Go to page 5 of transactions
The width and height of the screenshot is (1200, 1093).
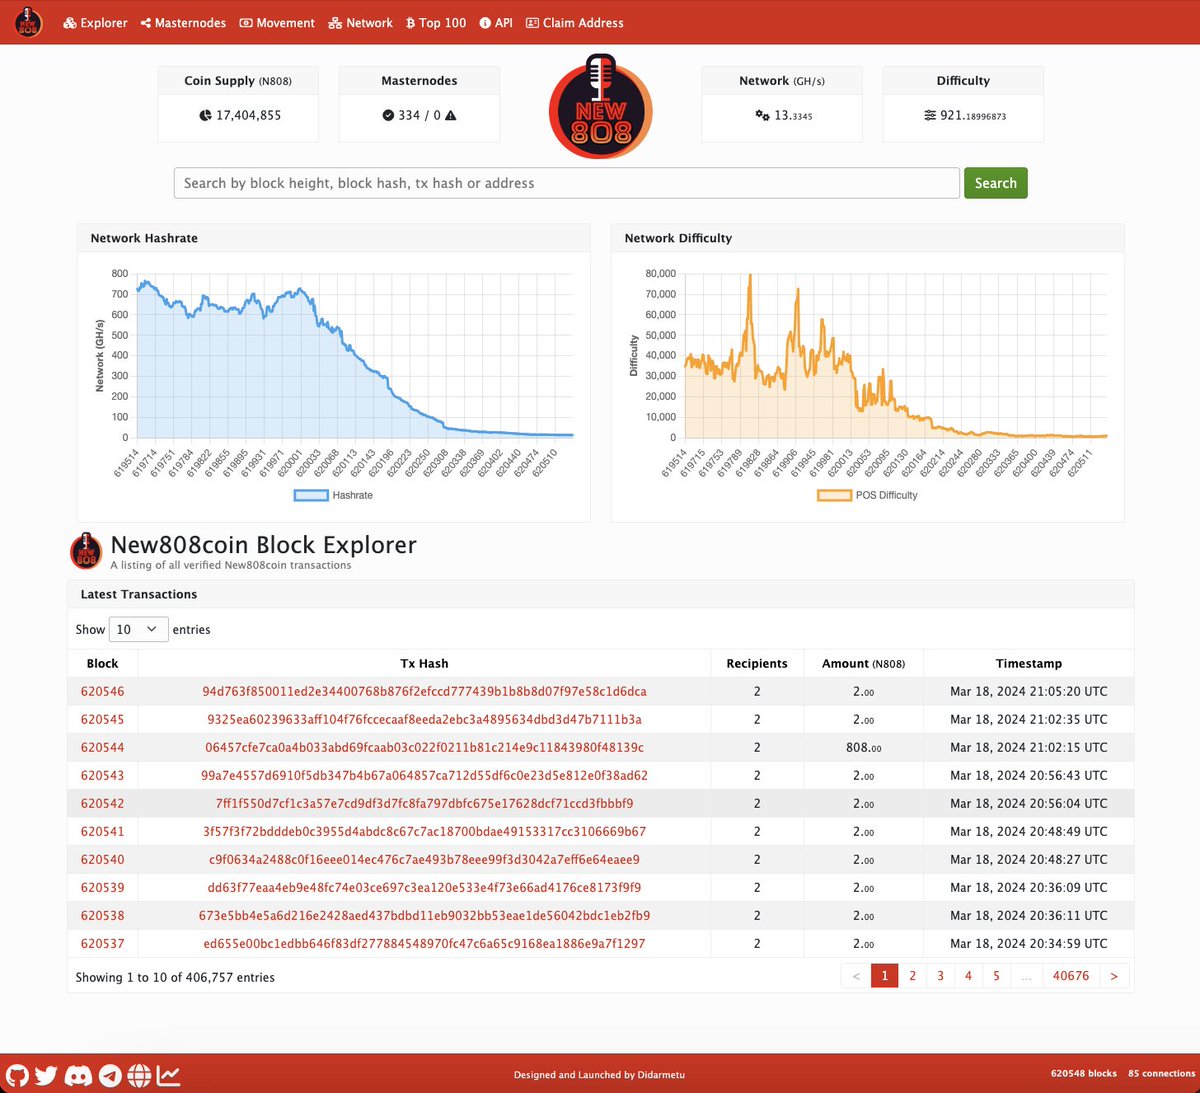point(996,975)
